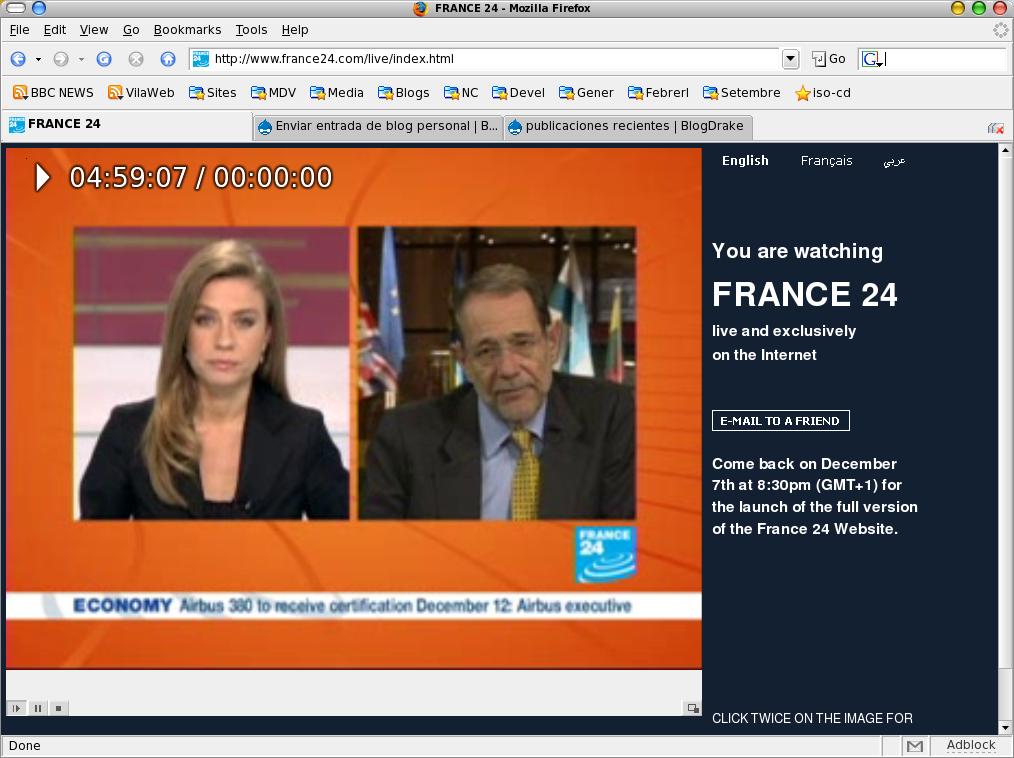Open the Bookmarks menu
1014x758 pixels.
tap(188, 30)
